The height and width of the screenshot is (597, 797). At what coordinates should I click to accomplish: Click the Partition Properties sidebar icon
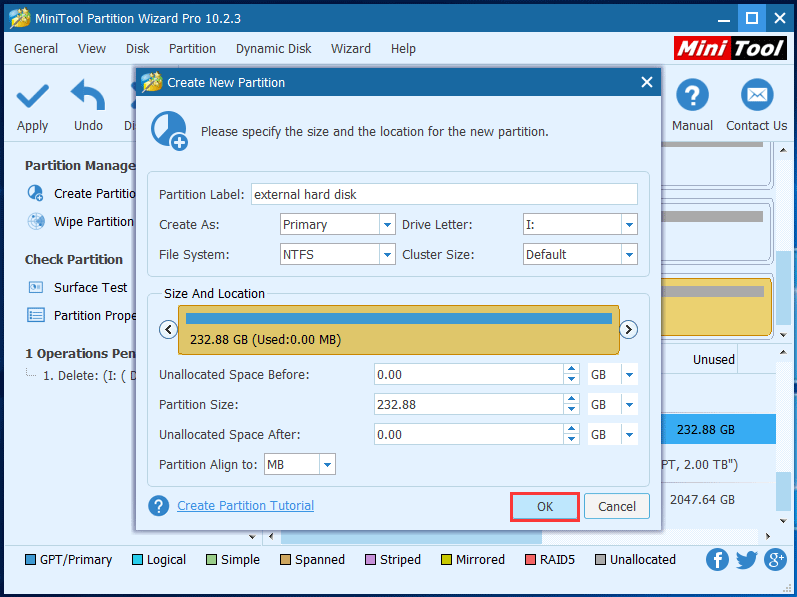tap(36, 316)
